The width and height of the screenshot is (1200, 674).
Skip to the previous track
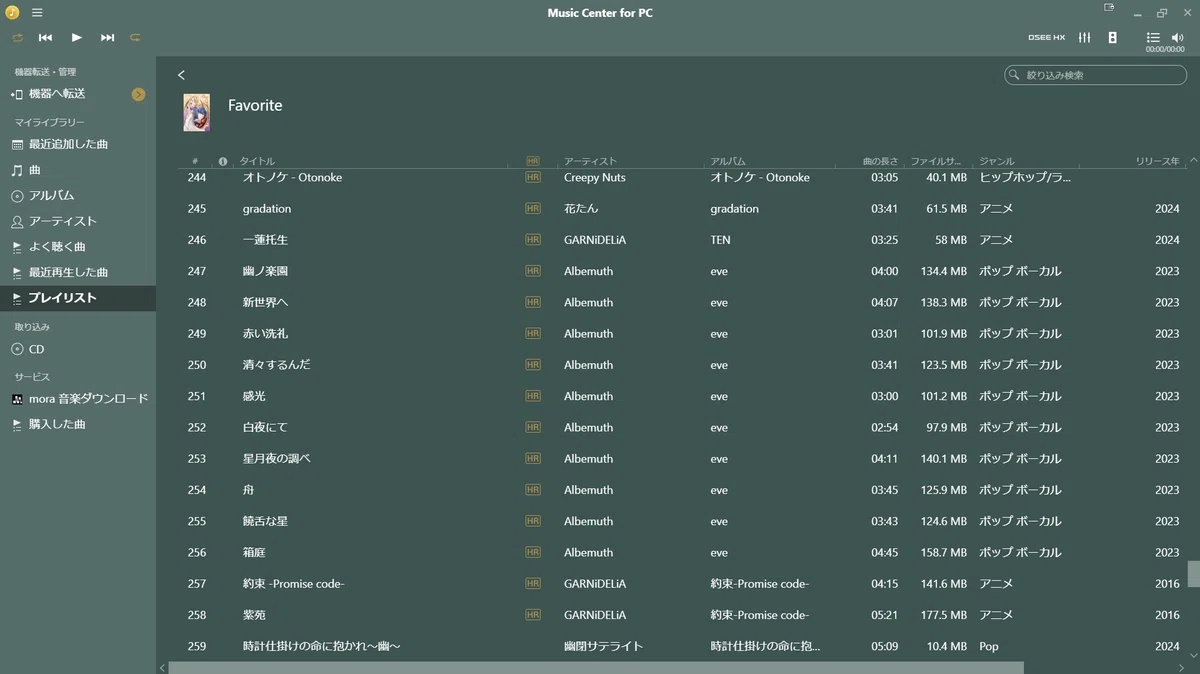pyautogui.click(x=46, y=37)
